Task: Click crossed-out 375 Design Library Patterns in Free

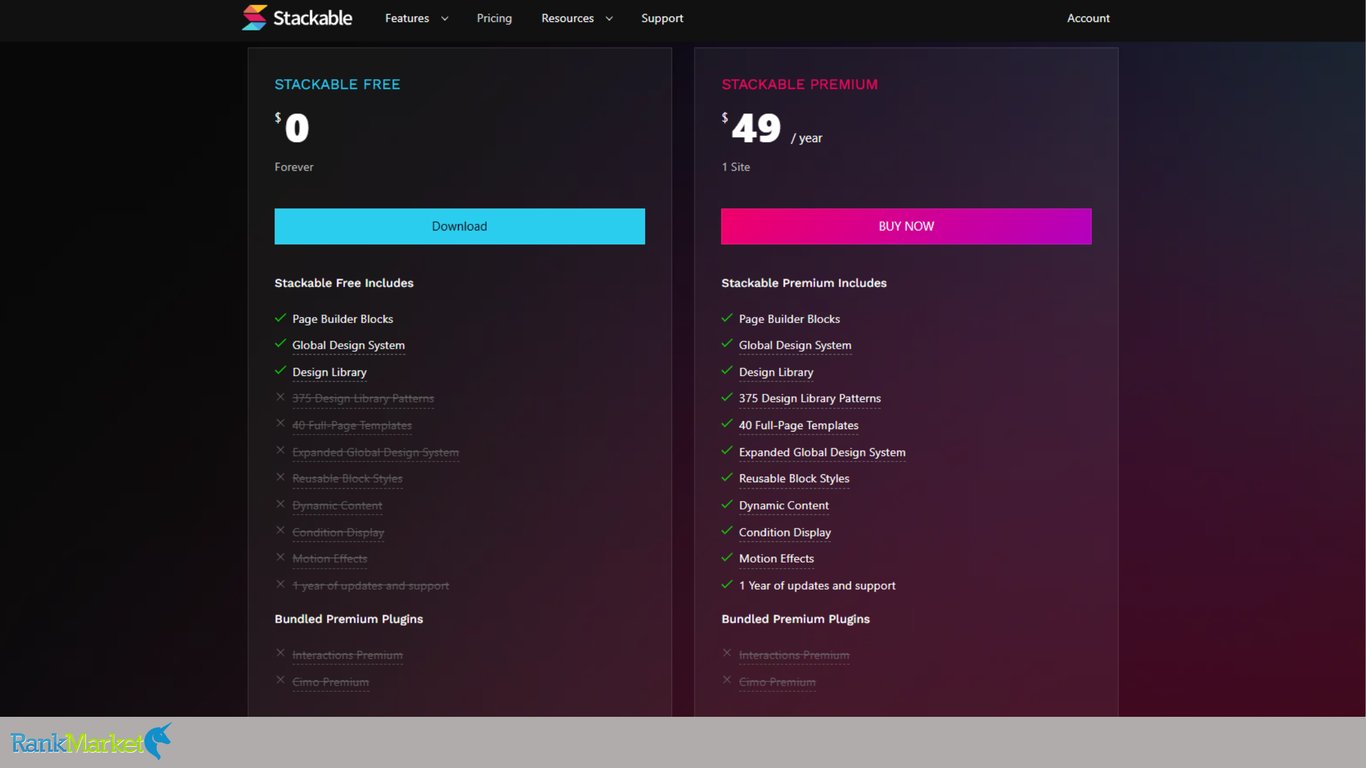Action: (x=363, y=398)
